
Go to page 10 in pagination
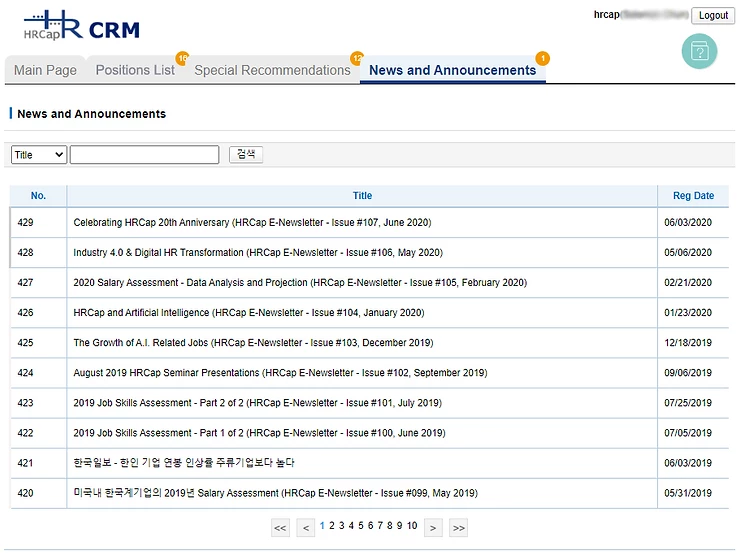(412, 525)
